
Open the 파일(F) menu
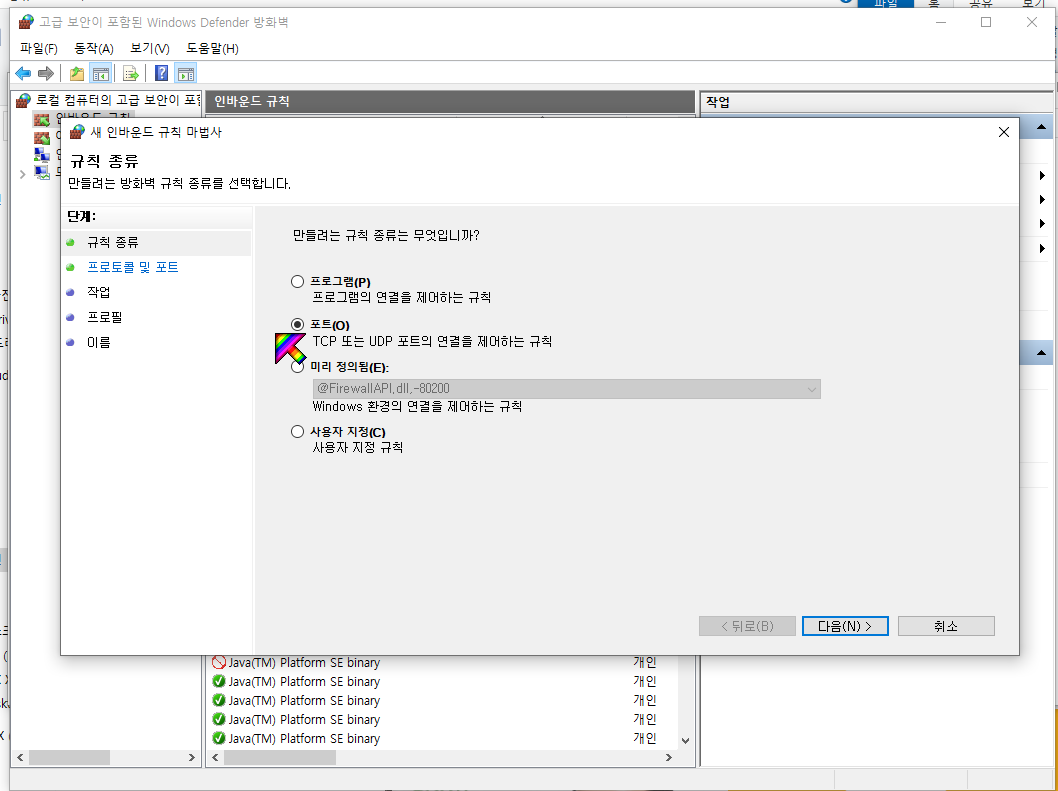(x=38, y=49)
